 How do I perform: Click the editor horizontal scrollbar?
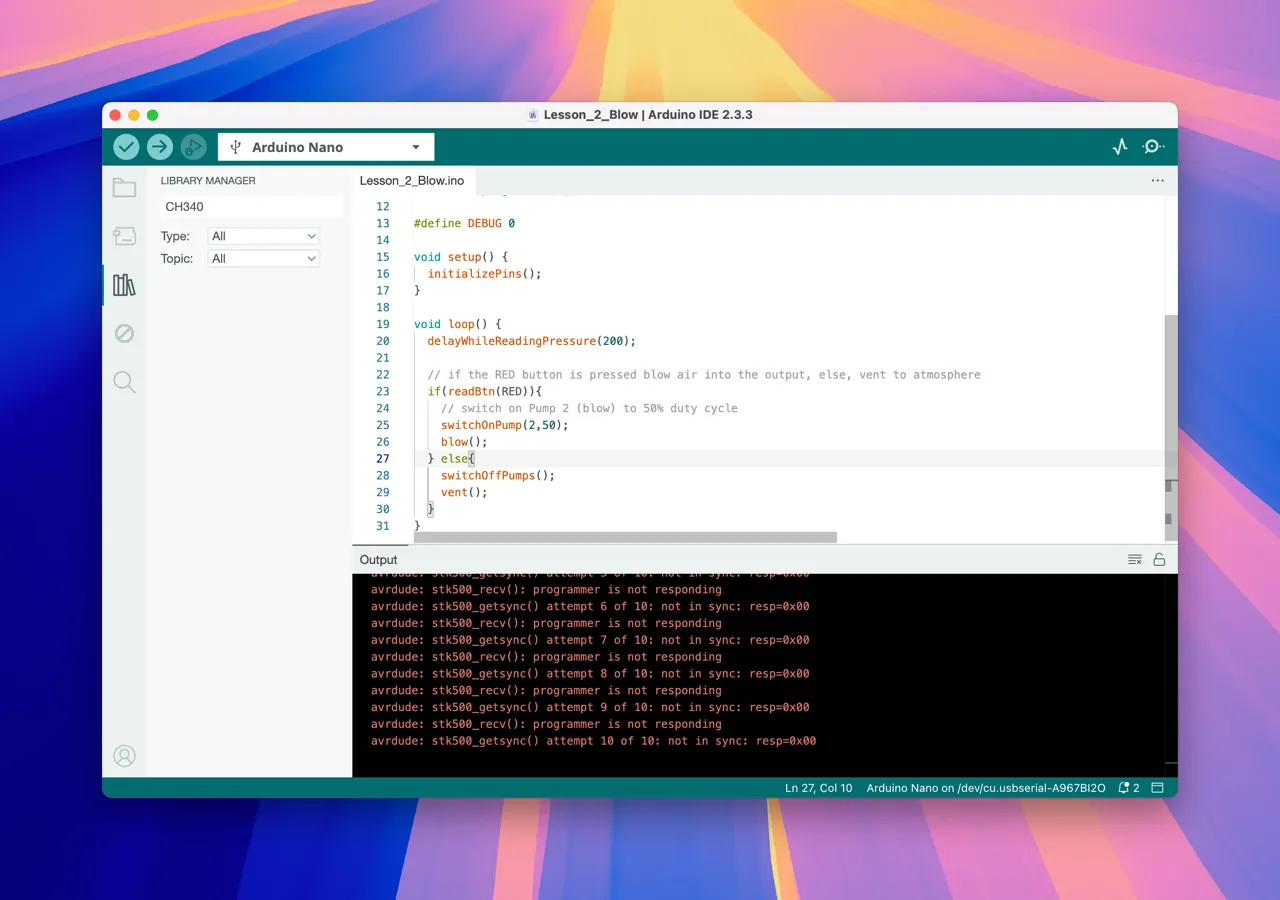point(625,537)
